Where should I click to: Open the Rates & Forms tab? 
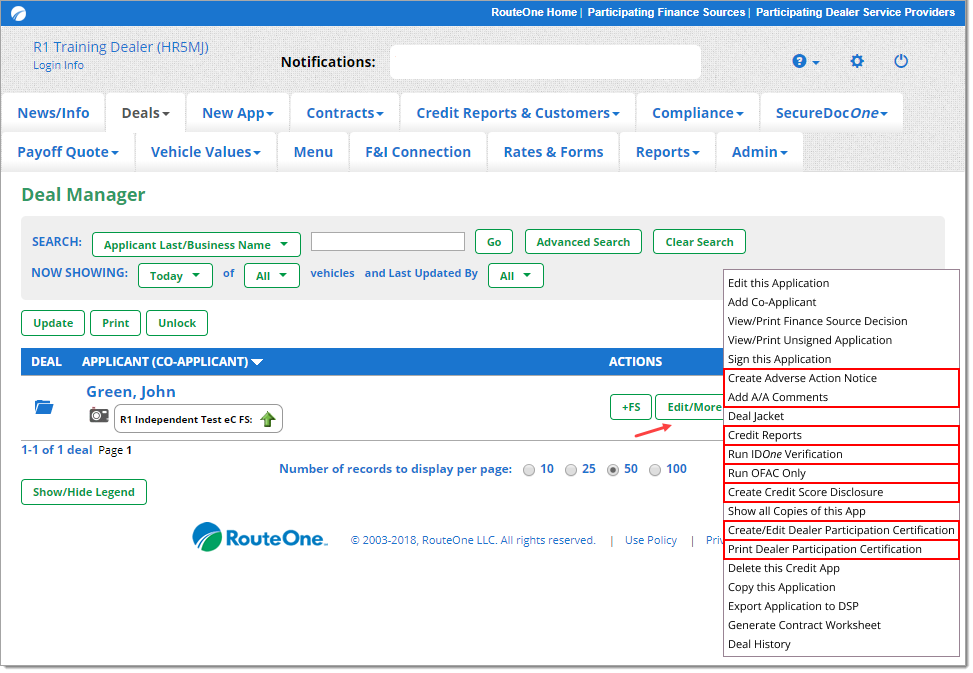tap(553, 152)
